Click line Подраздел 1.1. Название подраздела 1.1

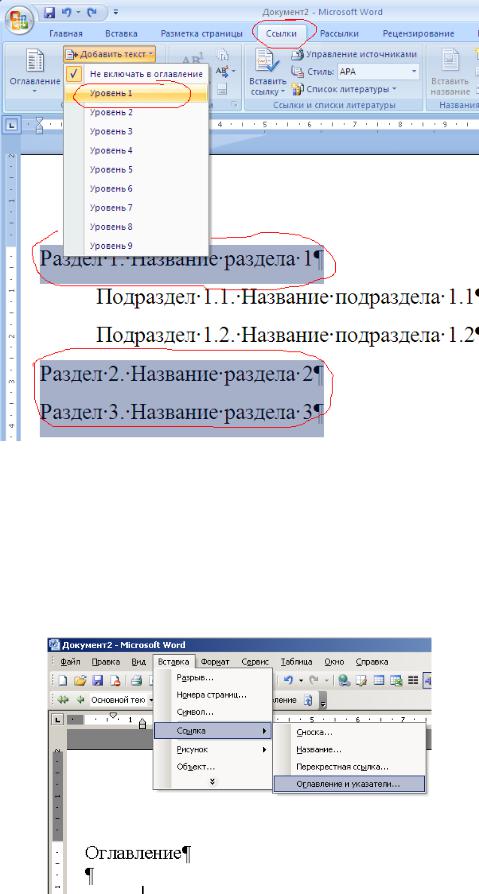pyautogui.click(x=286, y=298)
